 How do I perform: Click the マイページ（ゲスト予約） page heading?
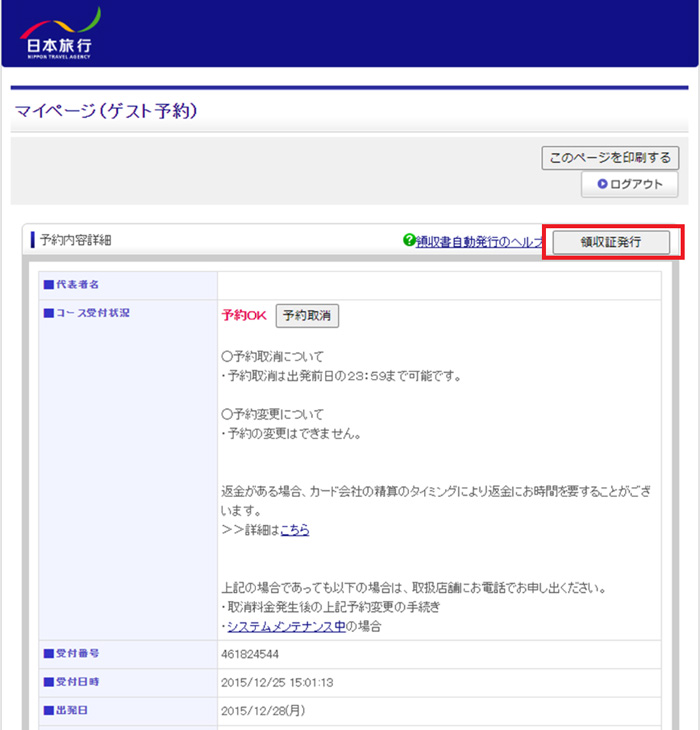click(x=105, y=111)
